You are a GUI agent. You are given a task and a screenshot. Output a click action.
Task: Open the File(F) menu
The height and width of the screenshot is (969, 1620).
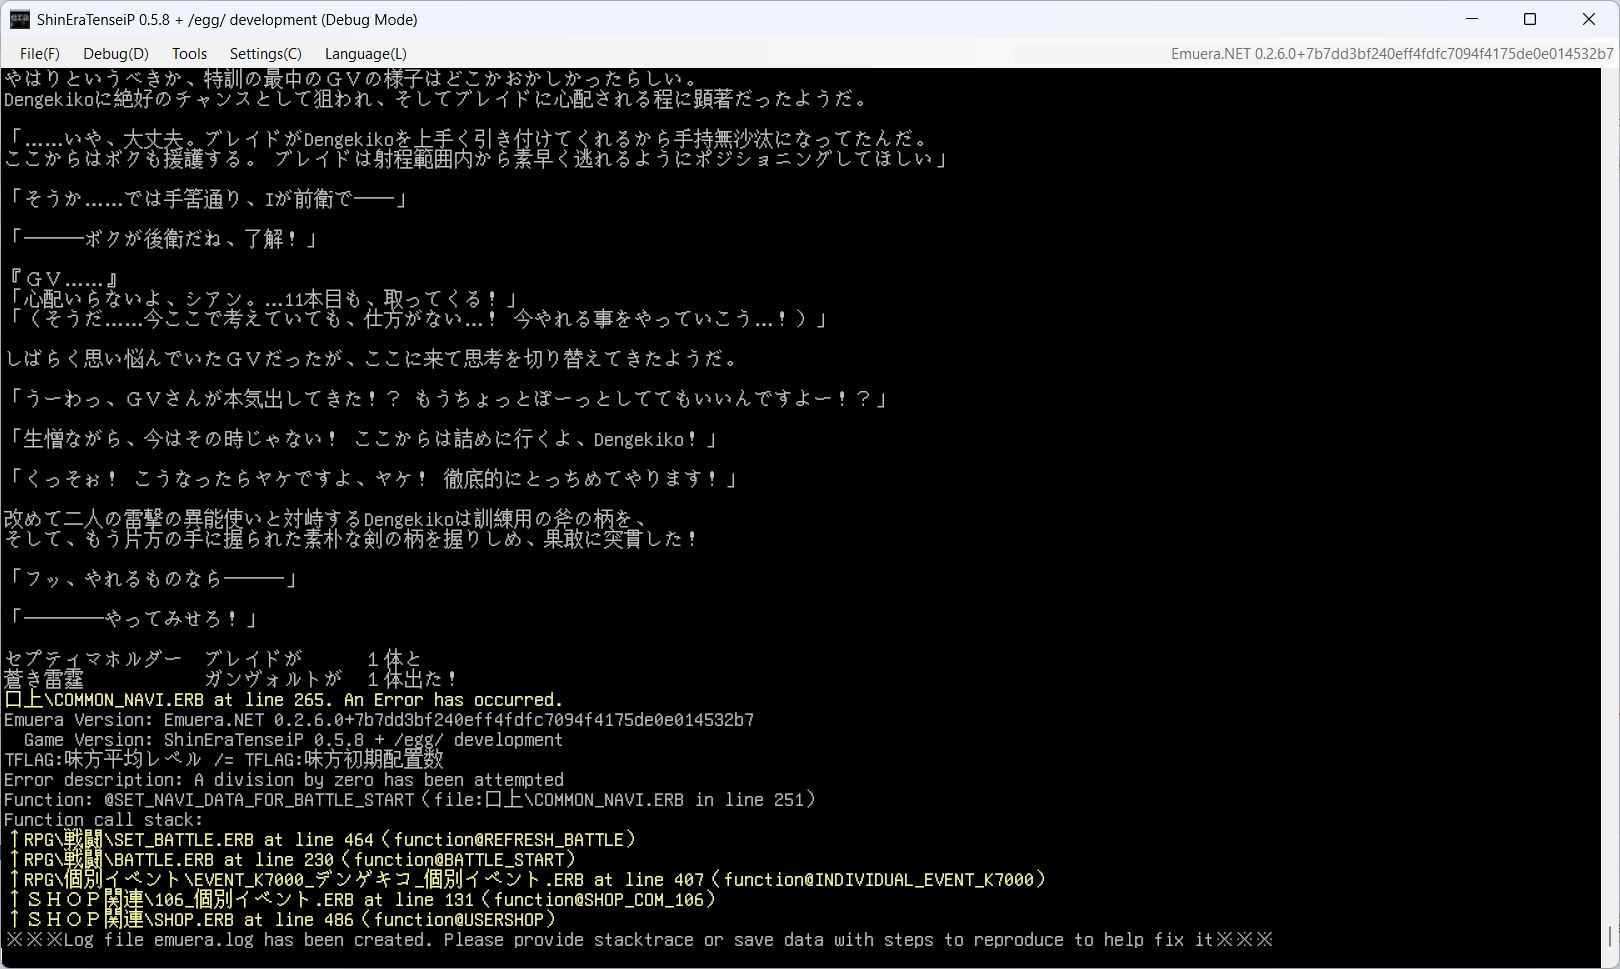tap(40, 54)
